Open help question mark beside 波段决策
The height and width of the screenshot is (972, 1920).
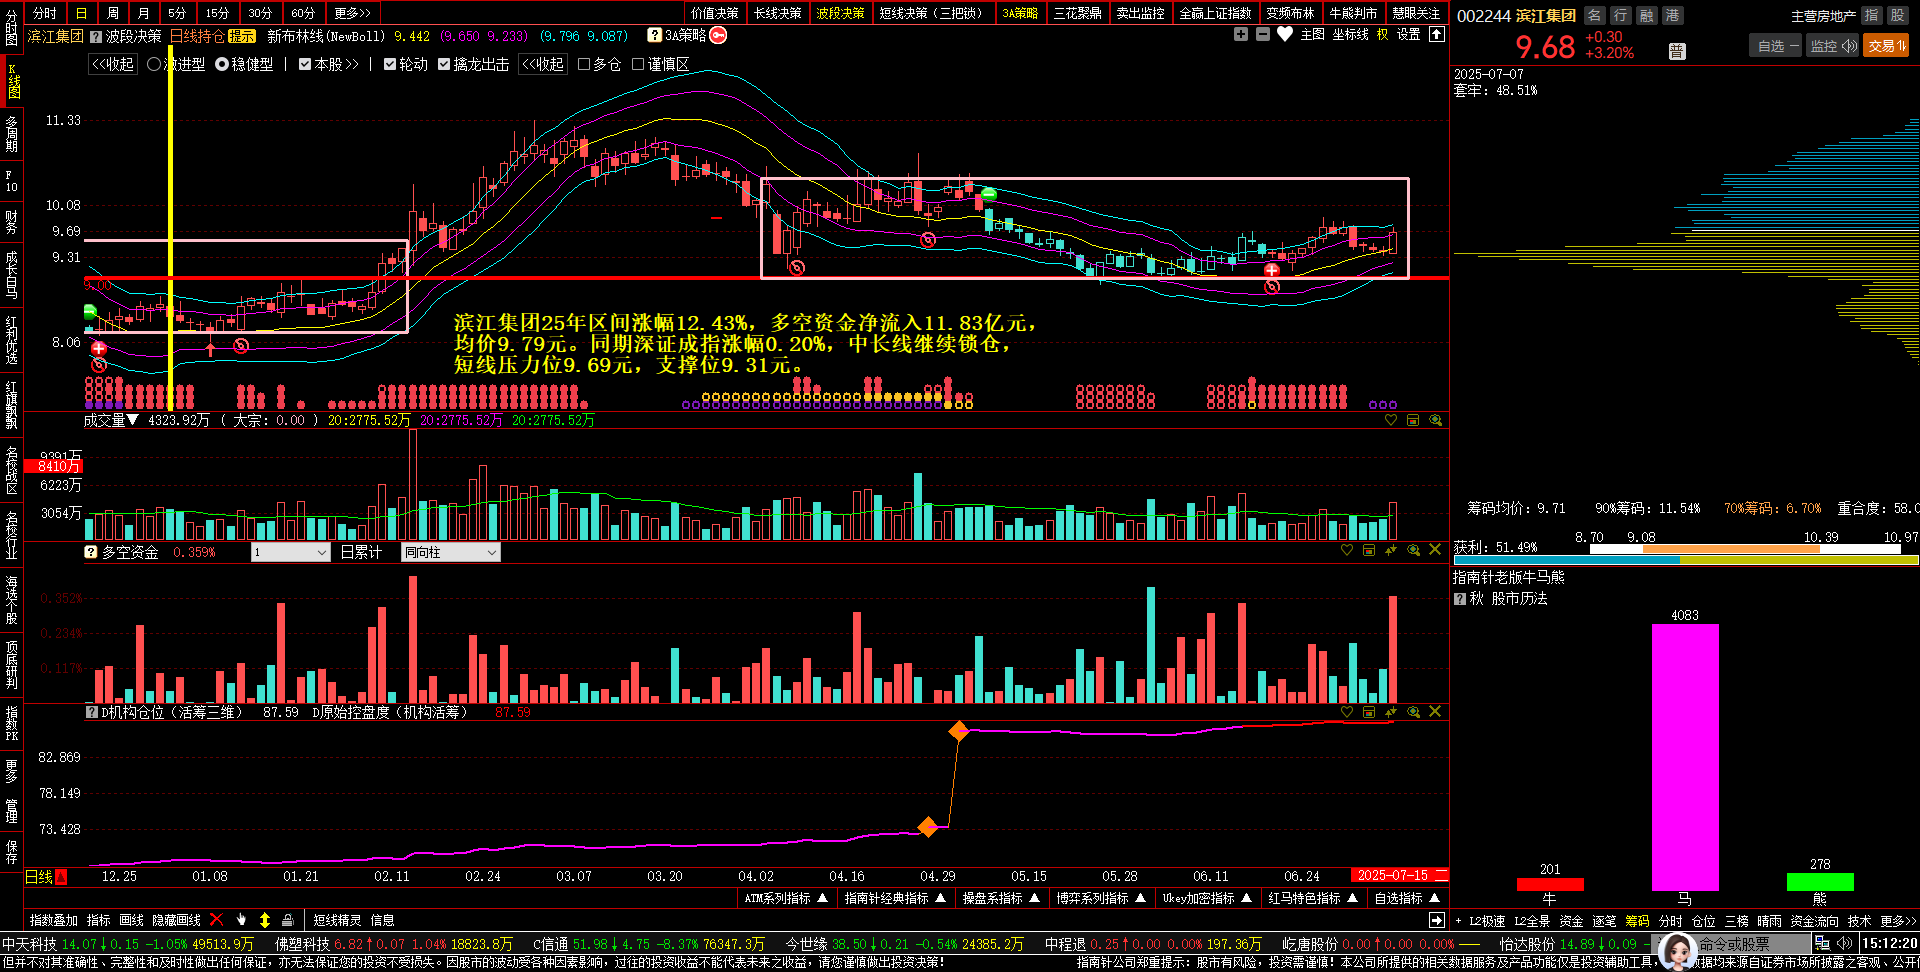(x=96, y=36)
